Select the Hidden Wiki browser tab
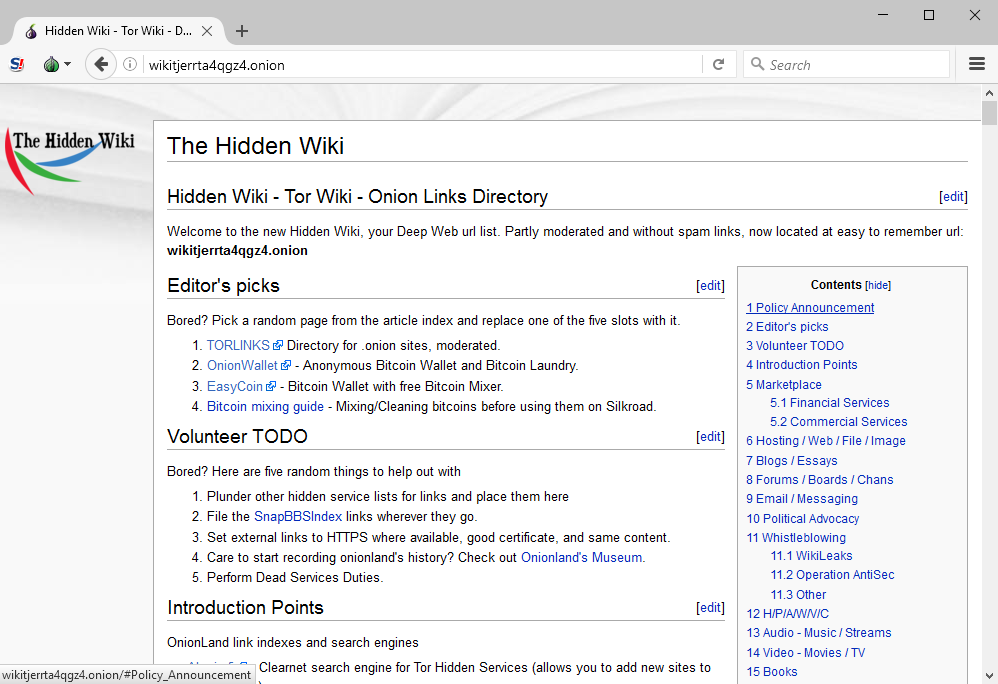 118,31
